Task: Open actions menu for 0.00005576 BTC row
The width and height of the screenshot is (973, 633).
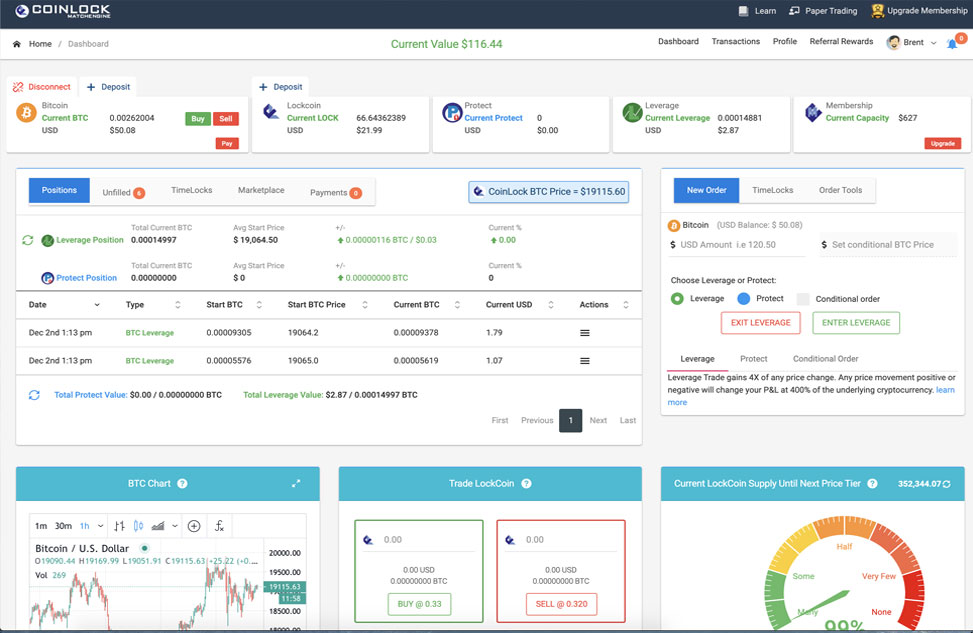Action: pyautogui.click(x=585, y=361)
